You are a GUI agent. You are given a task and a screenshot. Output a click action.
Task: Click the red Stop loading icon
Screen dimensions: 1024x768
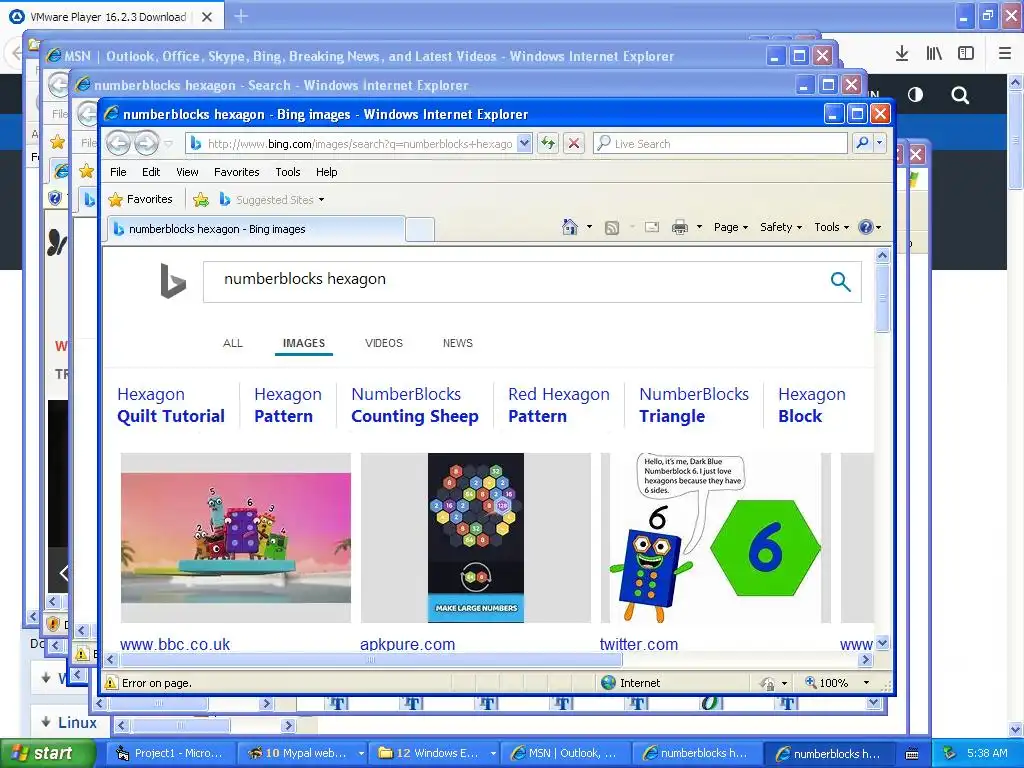click(573, 143)
